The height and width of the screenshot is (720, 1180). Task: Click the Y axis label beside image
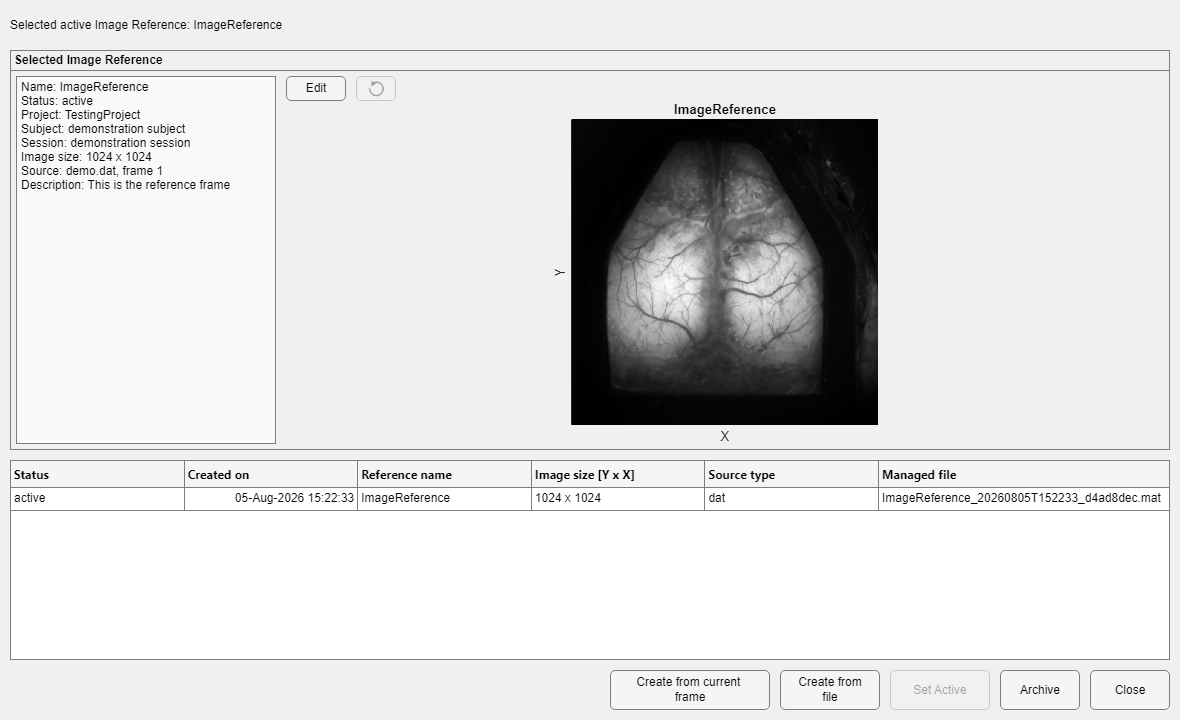(x=559, y=272)
